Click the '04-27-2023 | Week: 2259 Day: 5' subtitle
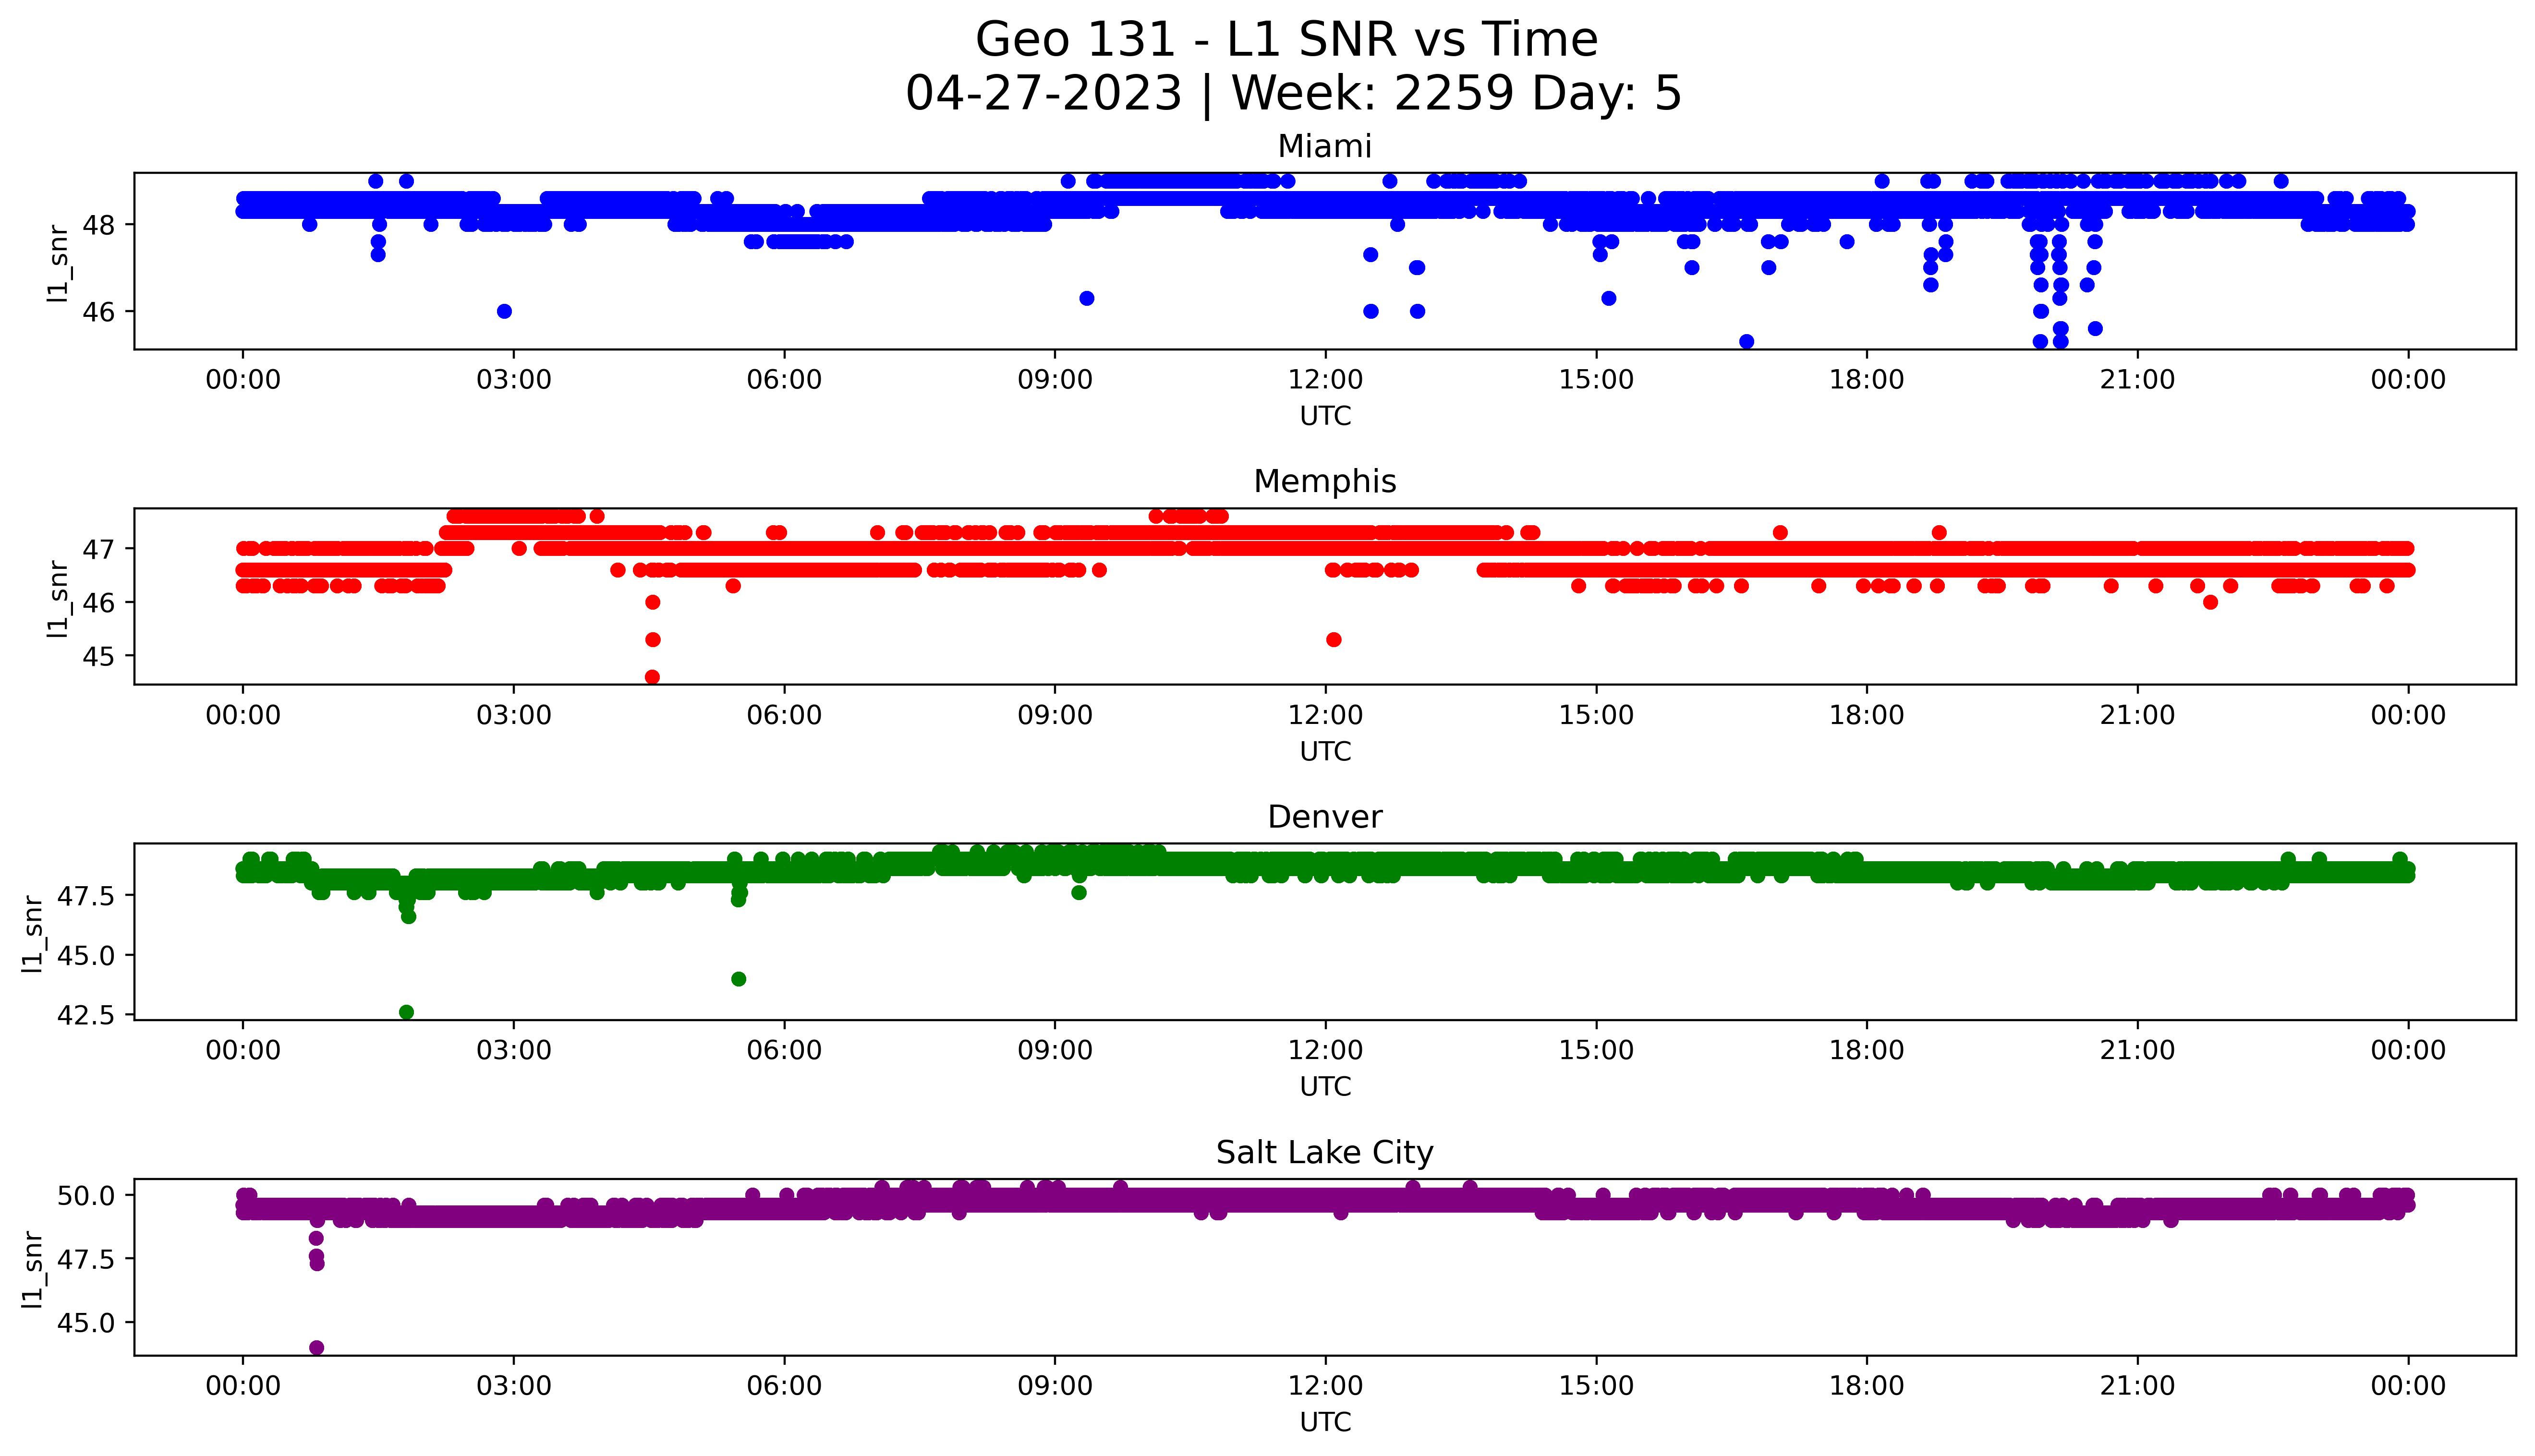Viewport: 2535px width, 1456px height. tap(1293, 93)
